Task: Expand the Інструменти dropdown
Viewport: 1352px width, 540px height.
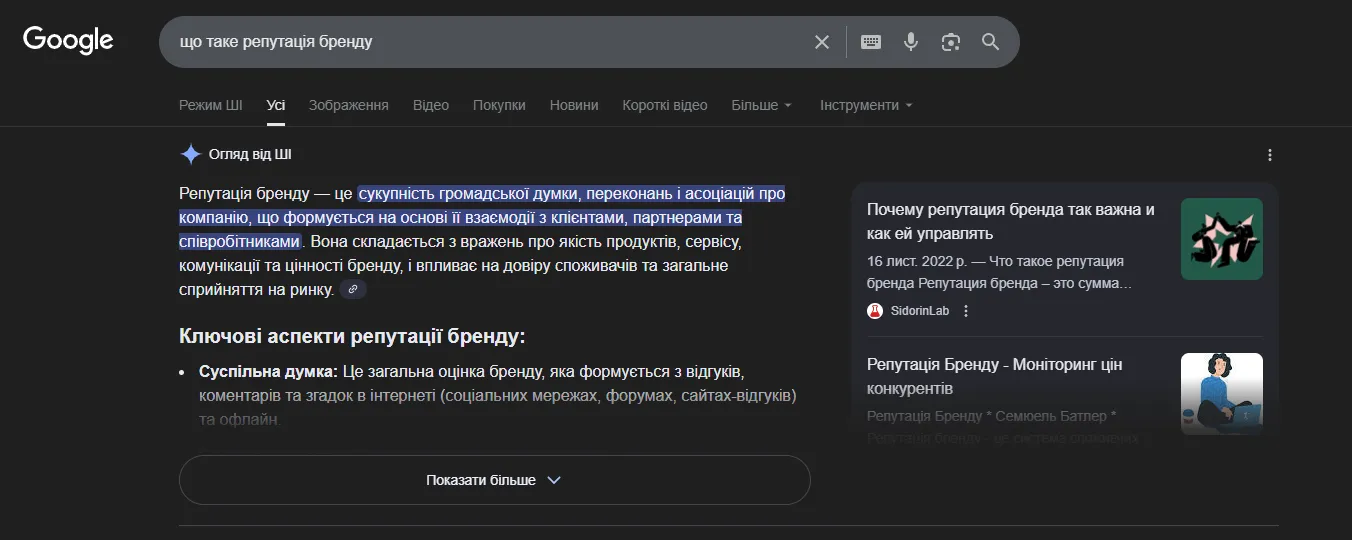Action: [867, 105]
